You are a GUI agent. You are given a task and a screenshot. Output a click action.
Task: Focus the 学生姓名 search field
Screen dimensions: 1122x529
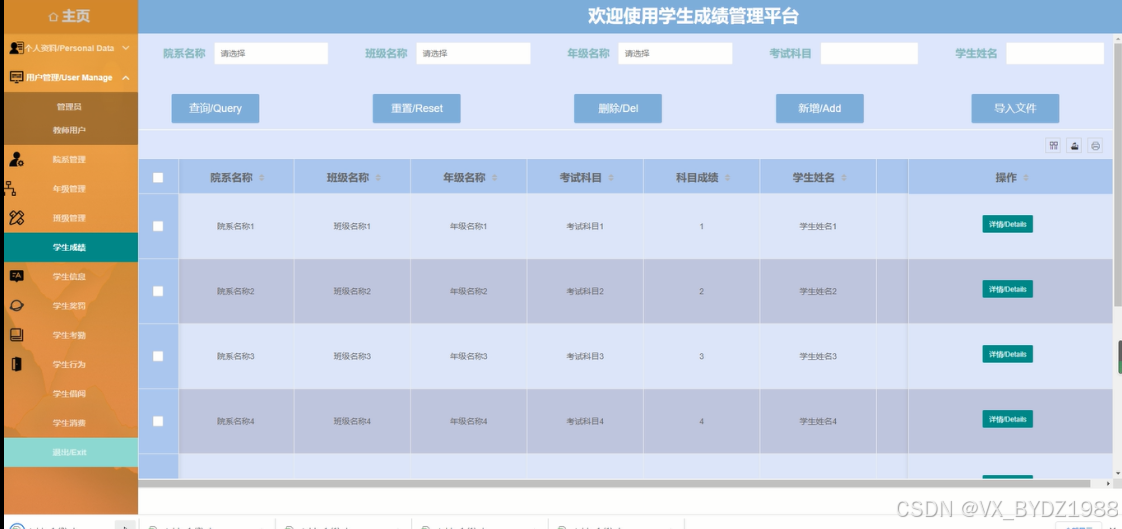(1055, 53)
